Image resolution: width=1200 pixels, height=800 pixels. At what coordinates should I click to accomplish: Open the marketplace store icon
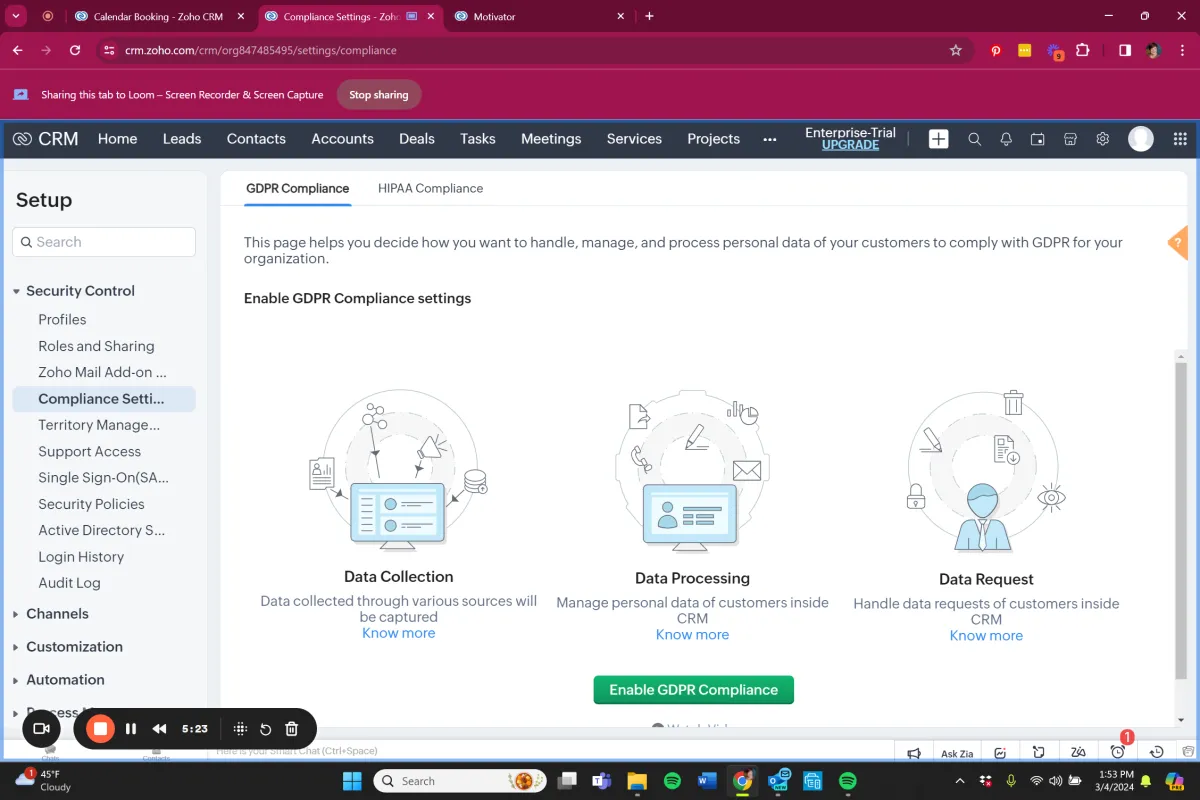(x=1070, y=139)
